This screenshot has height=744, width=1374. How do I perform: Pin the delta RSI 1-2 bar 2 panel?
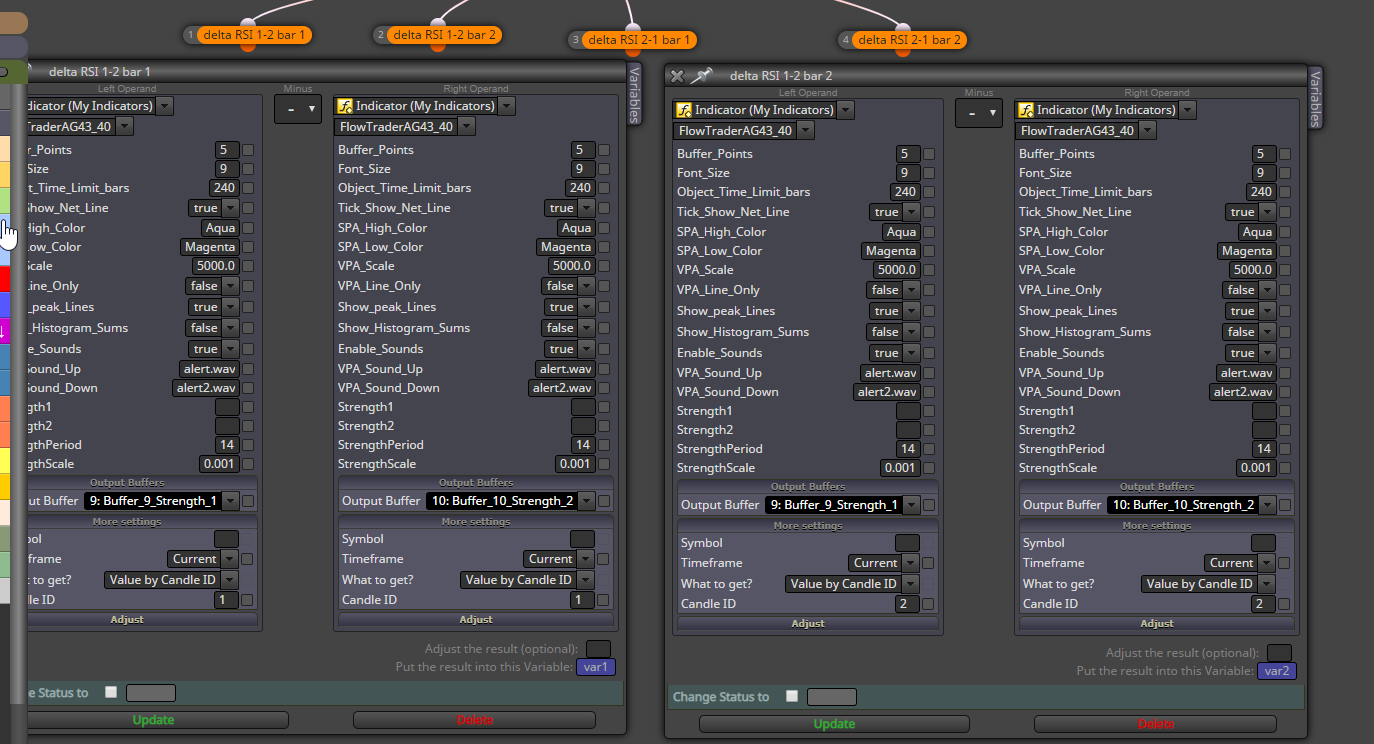coord(703,76)
